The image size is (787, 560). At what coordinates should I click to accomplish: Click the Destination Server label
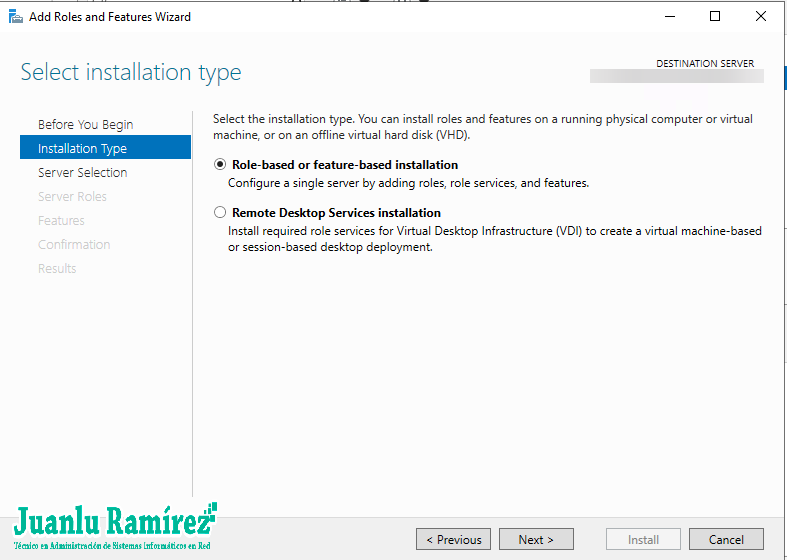705,64
